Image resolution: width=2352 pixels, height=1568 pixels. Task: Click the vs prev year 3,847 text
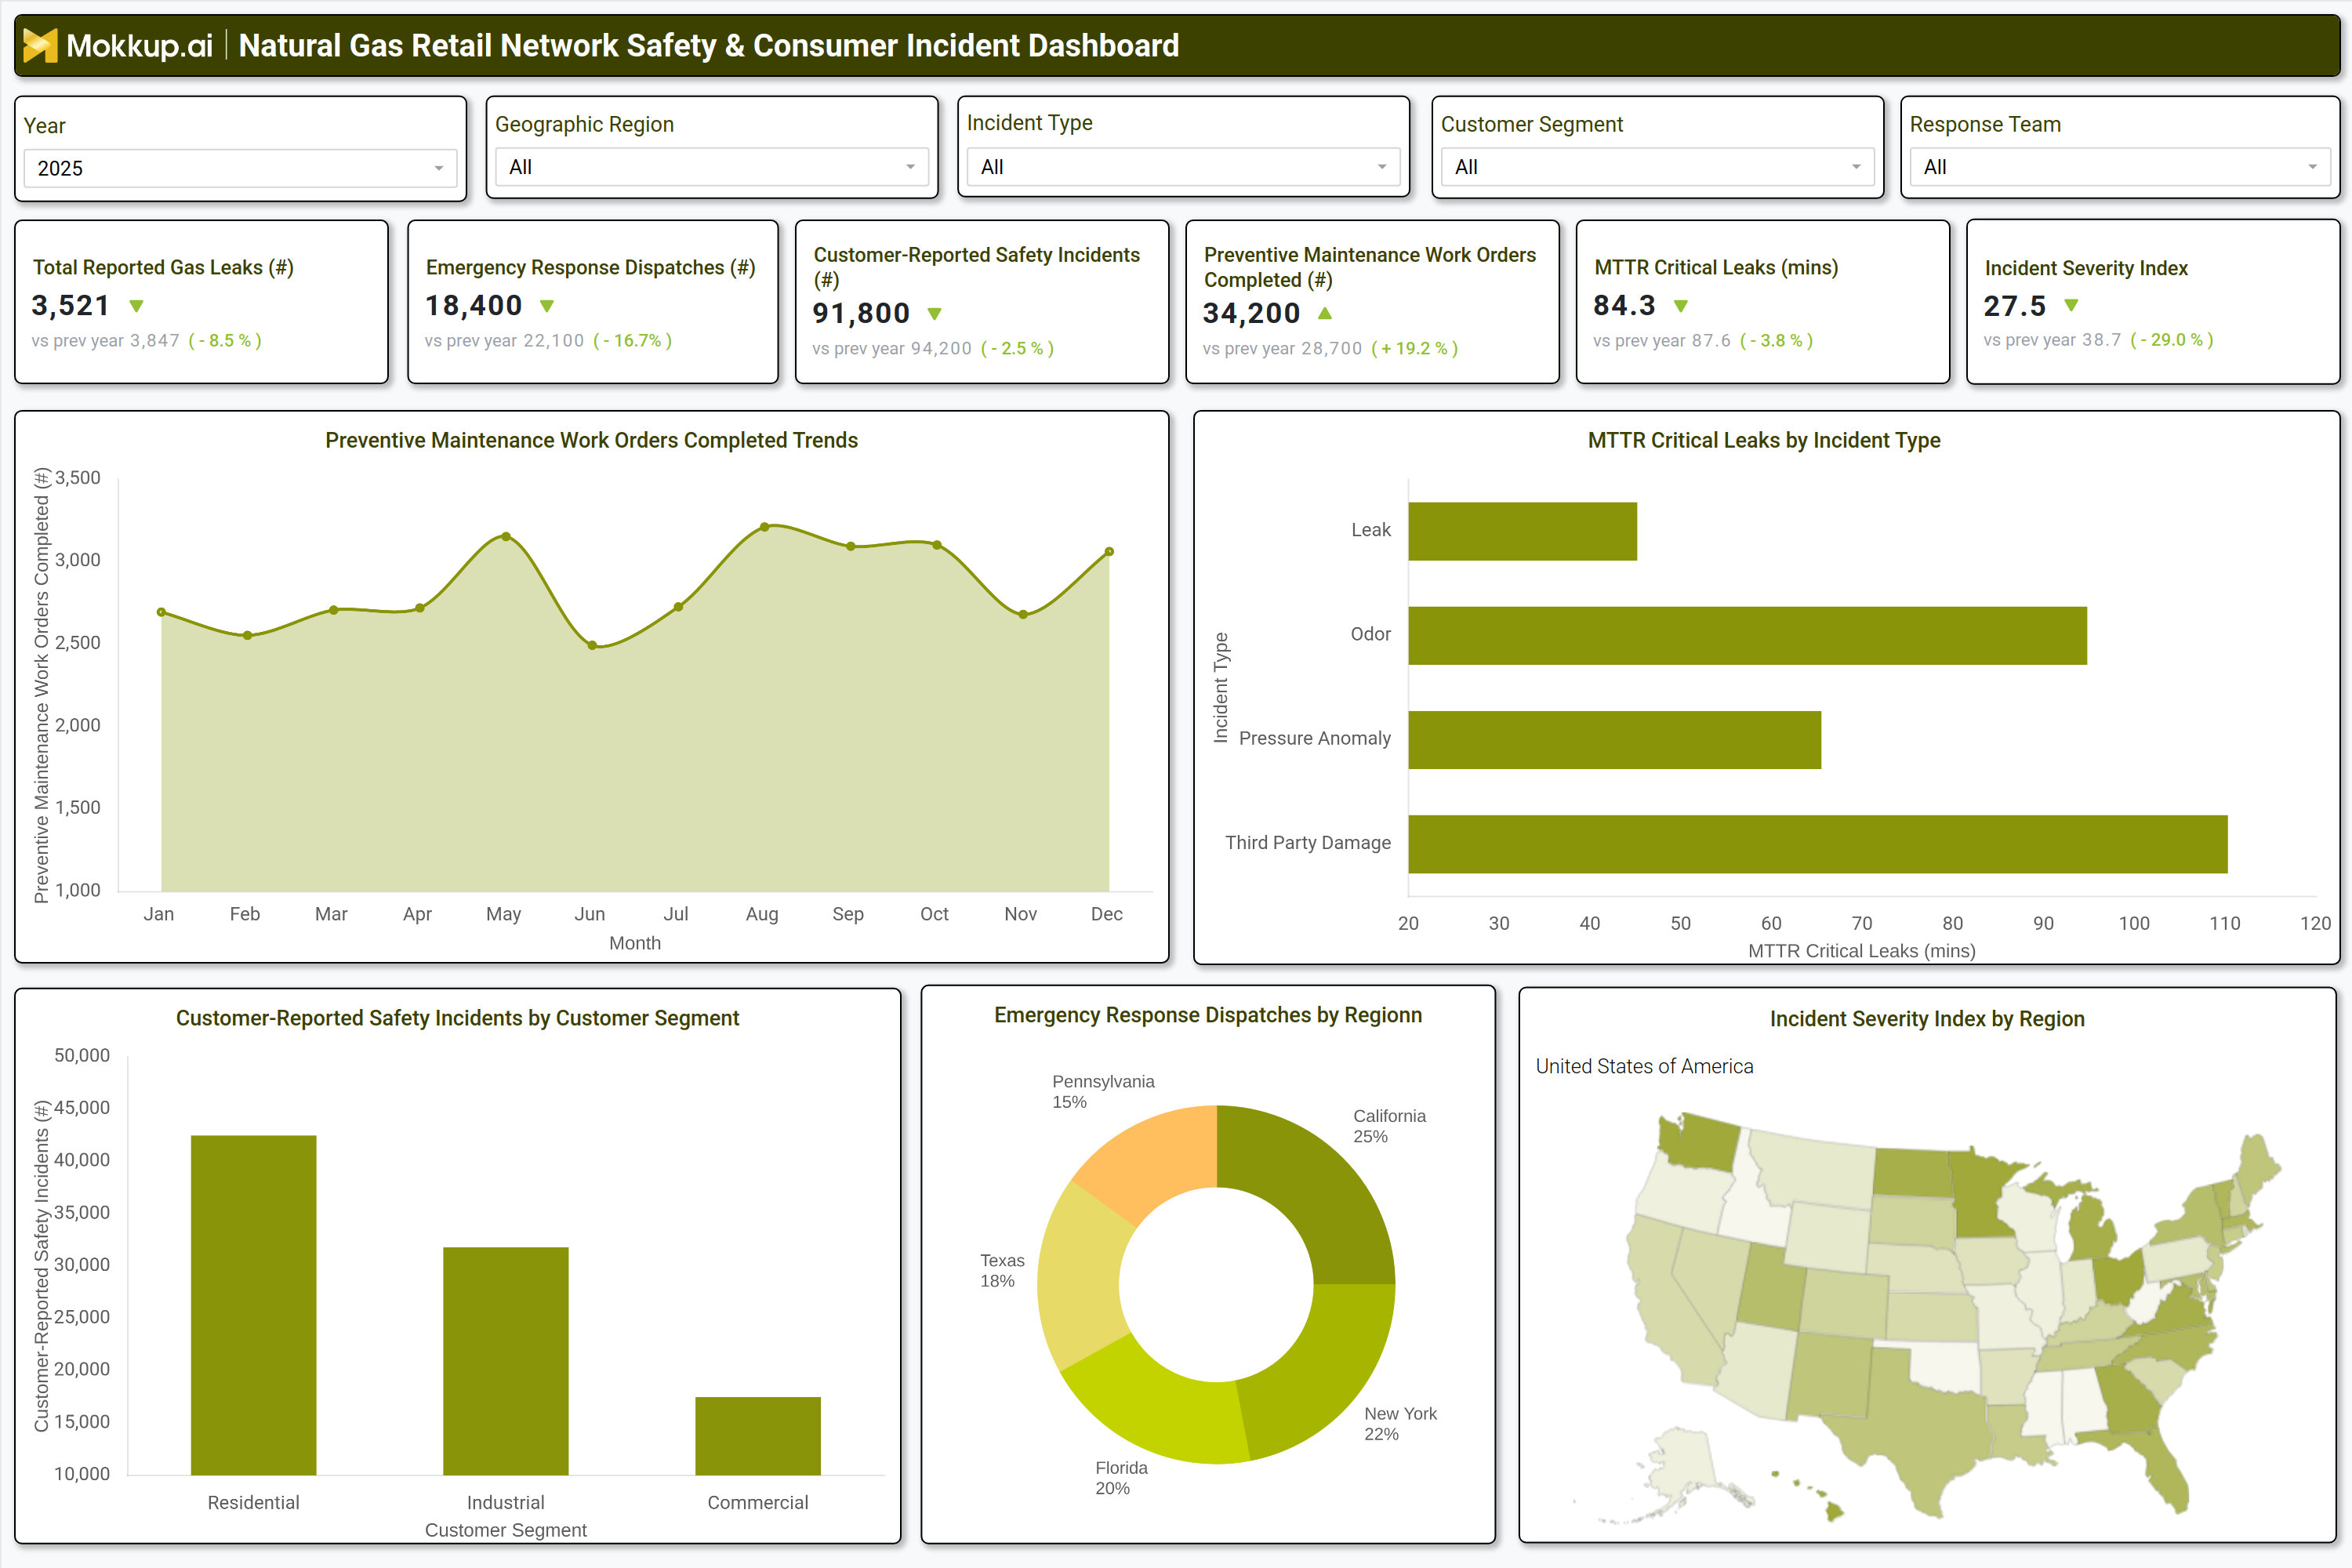(105, 340)
